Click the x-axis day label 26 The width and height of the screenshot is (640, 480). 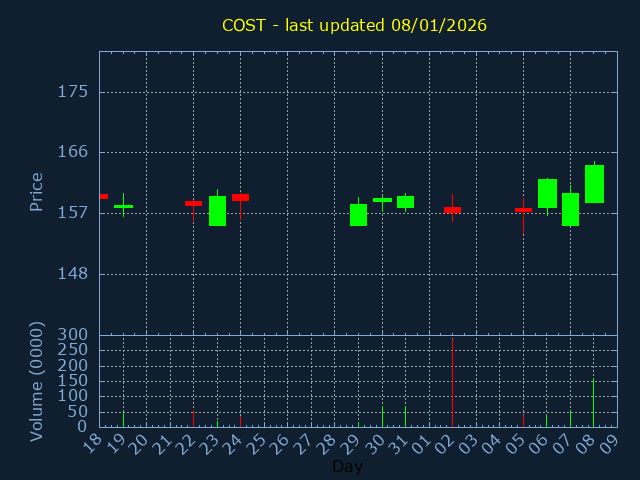(x=281, y=444)
